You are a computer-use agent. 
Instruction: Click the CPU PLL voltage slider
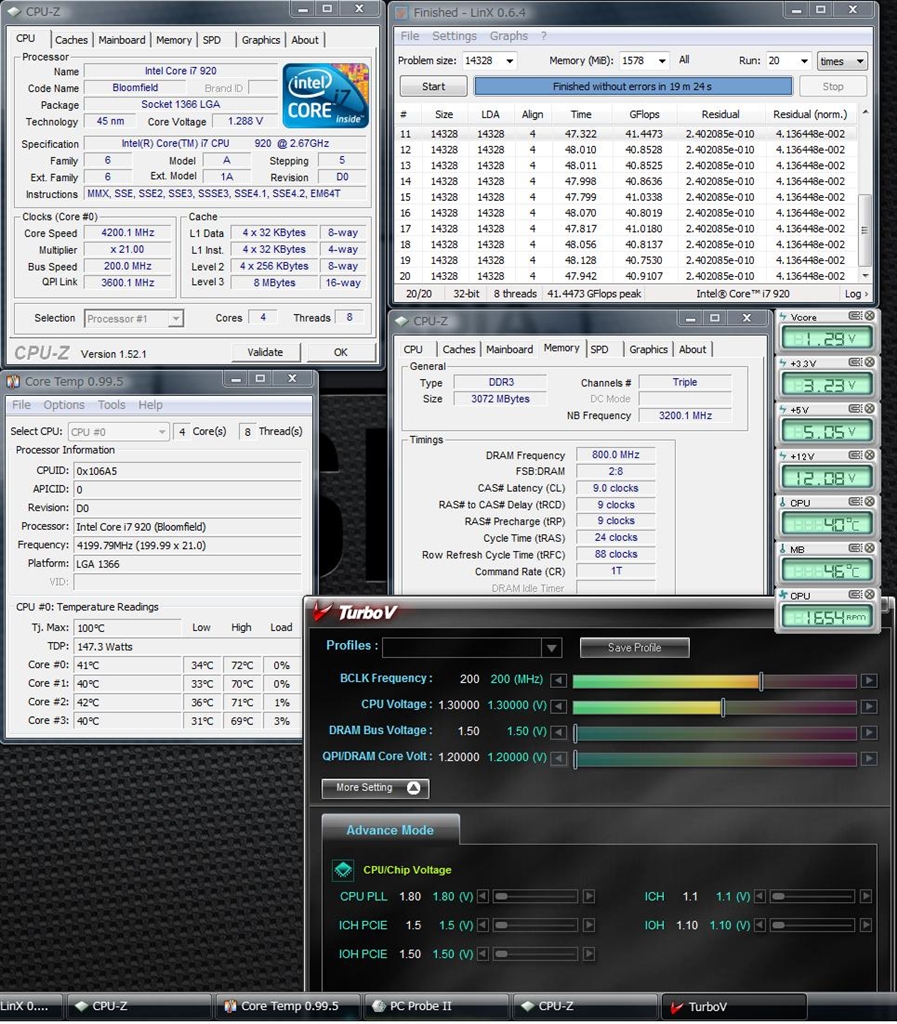point(535,897)
